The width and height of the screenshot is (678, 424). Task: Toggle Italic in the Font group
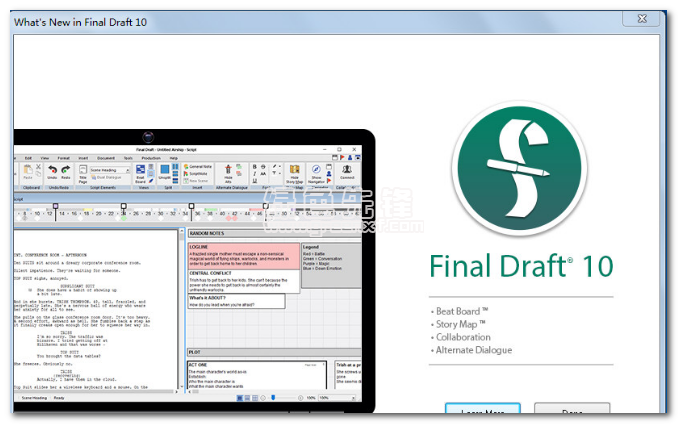(x=254, y=173)
